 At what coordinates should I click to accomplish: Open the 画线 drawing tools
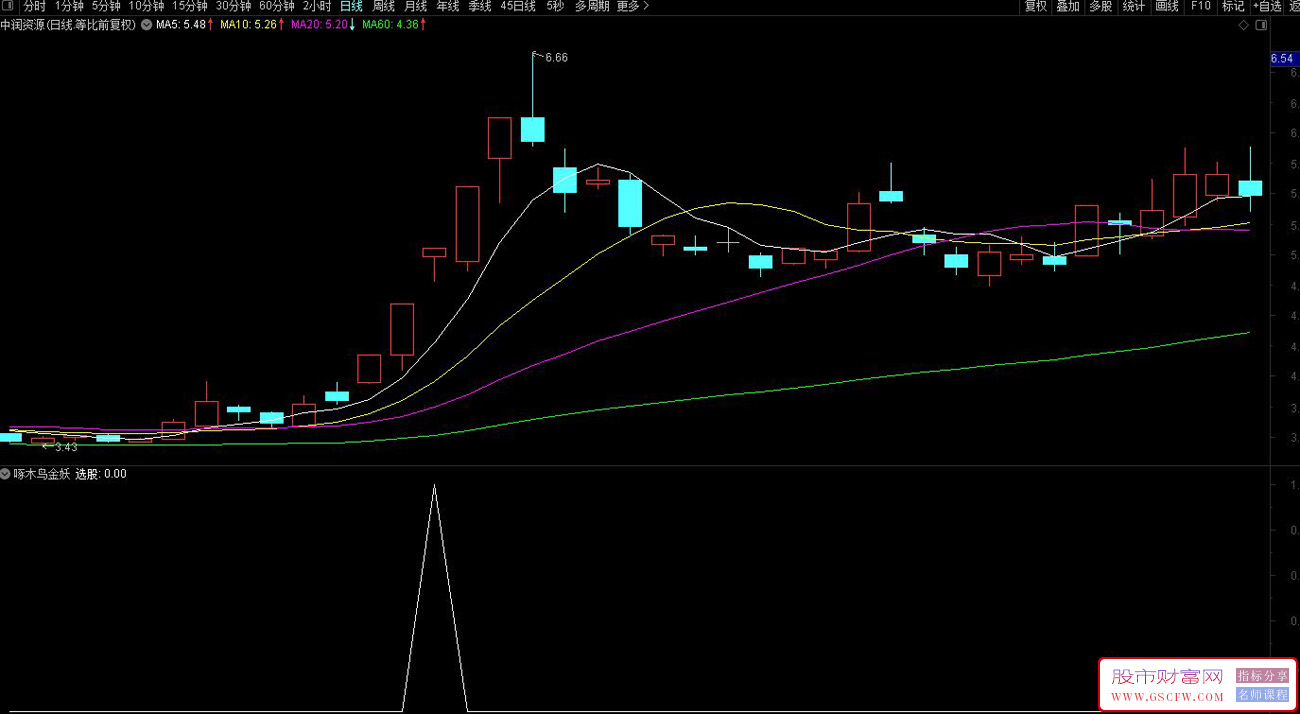pyautogui.click(x=1167, y=6)
